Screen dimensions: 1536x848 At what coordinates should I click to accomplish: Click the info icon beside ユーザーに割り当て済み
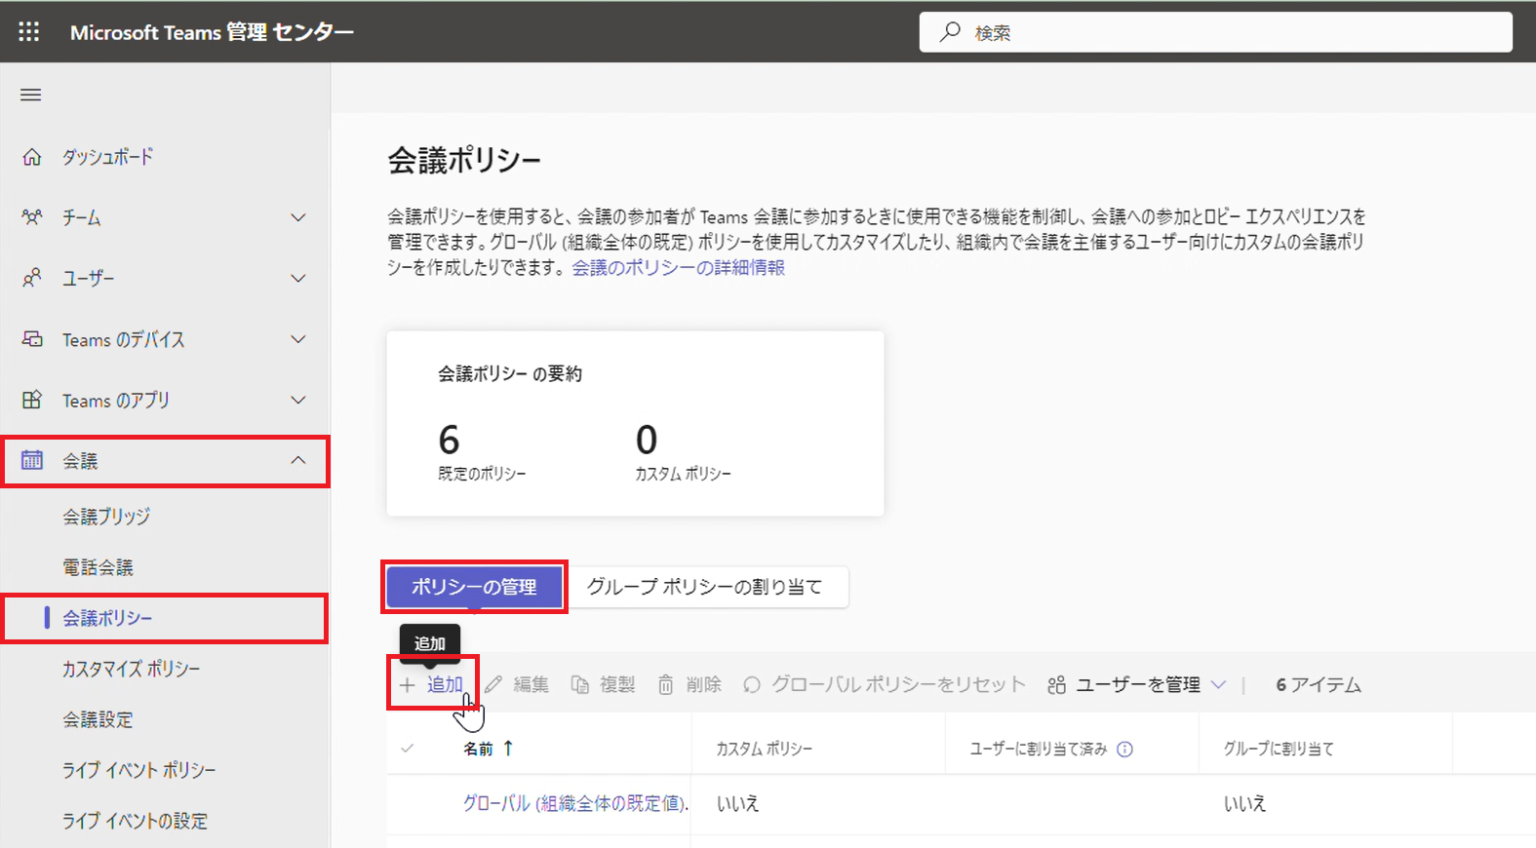pos(1127,747)
